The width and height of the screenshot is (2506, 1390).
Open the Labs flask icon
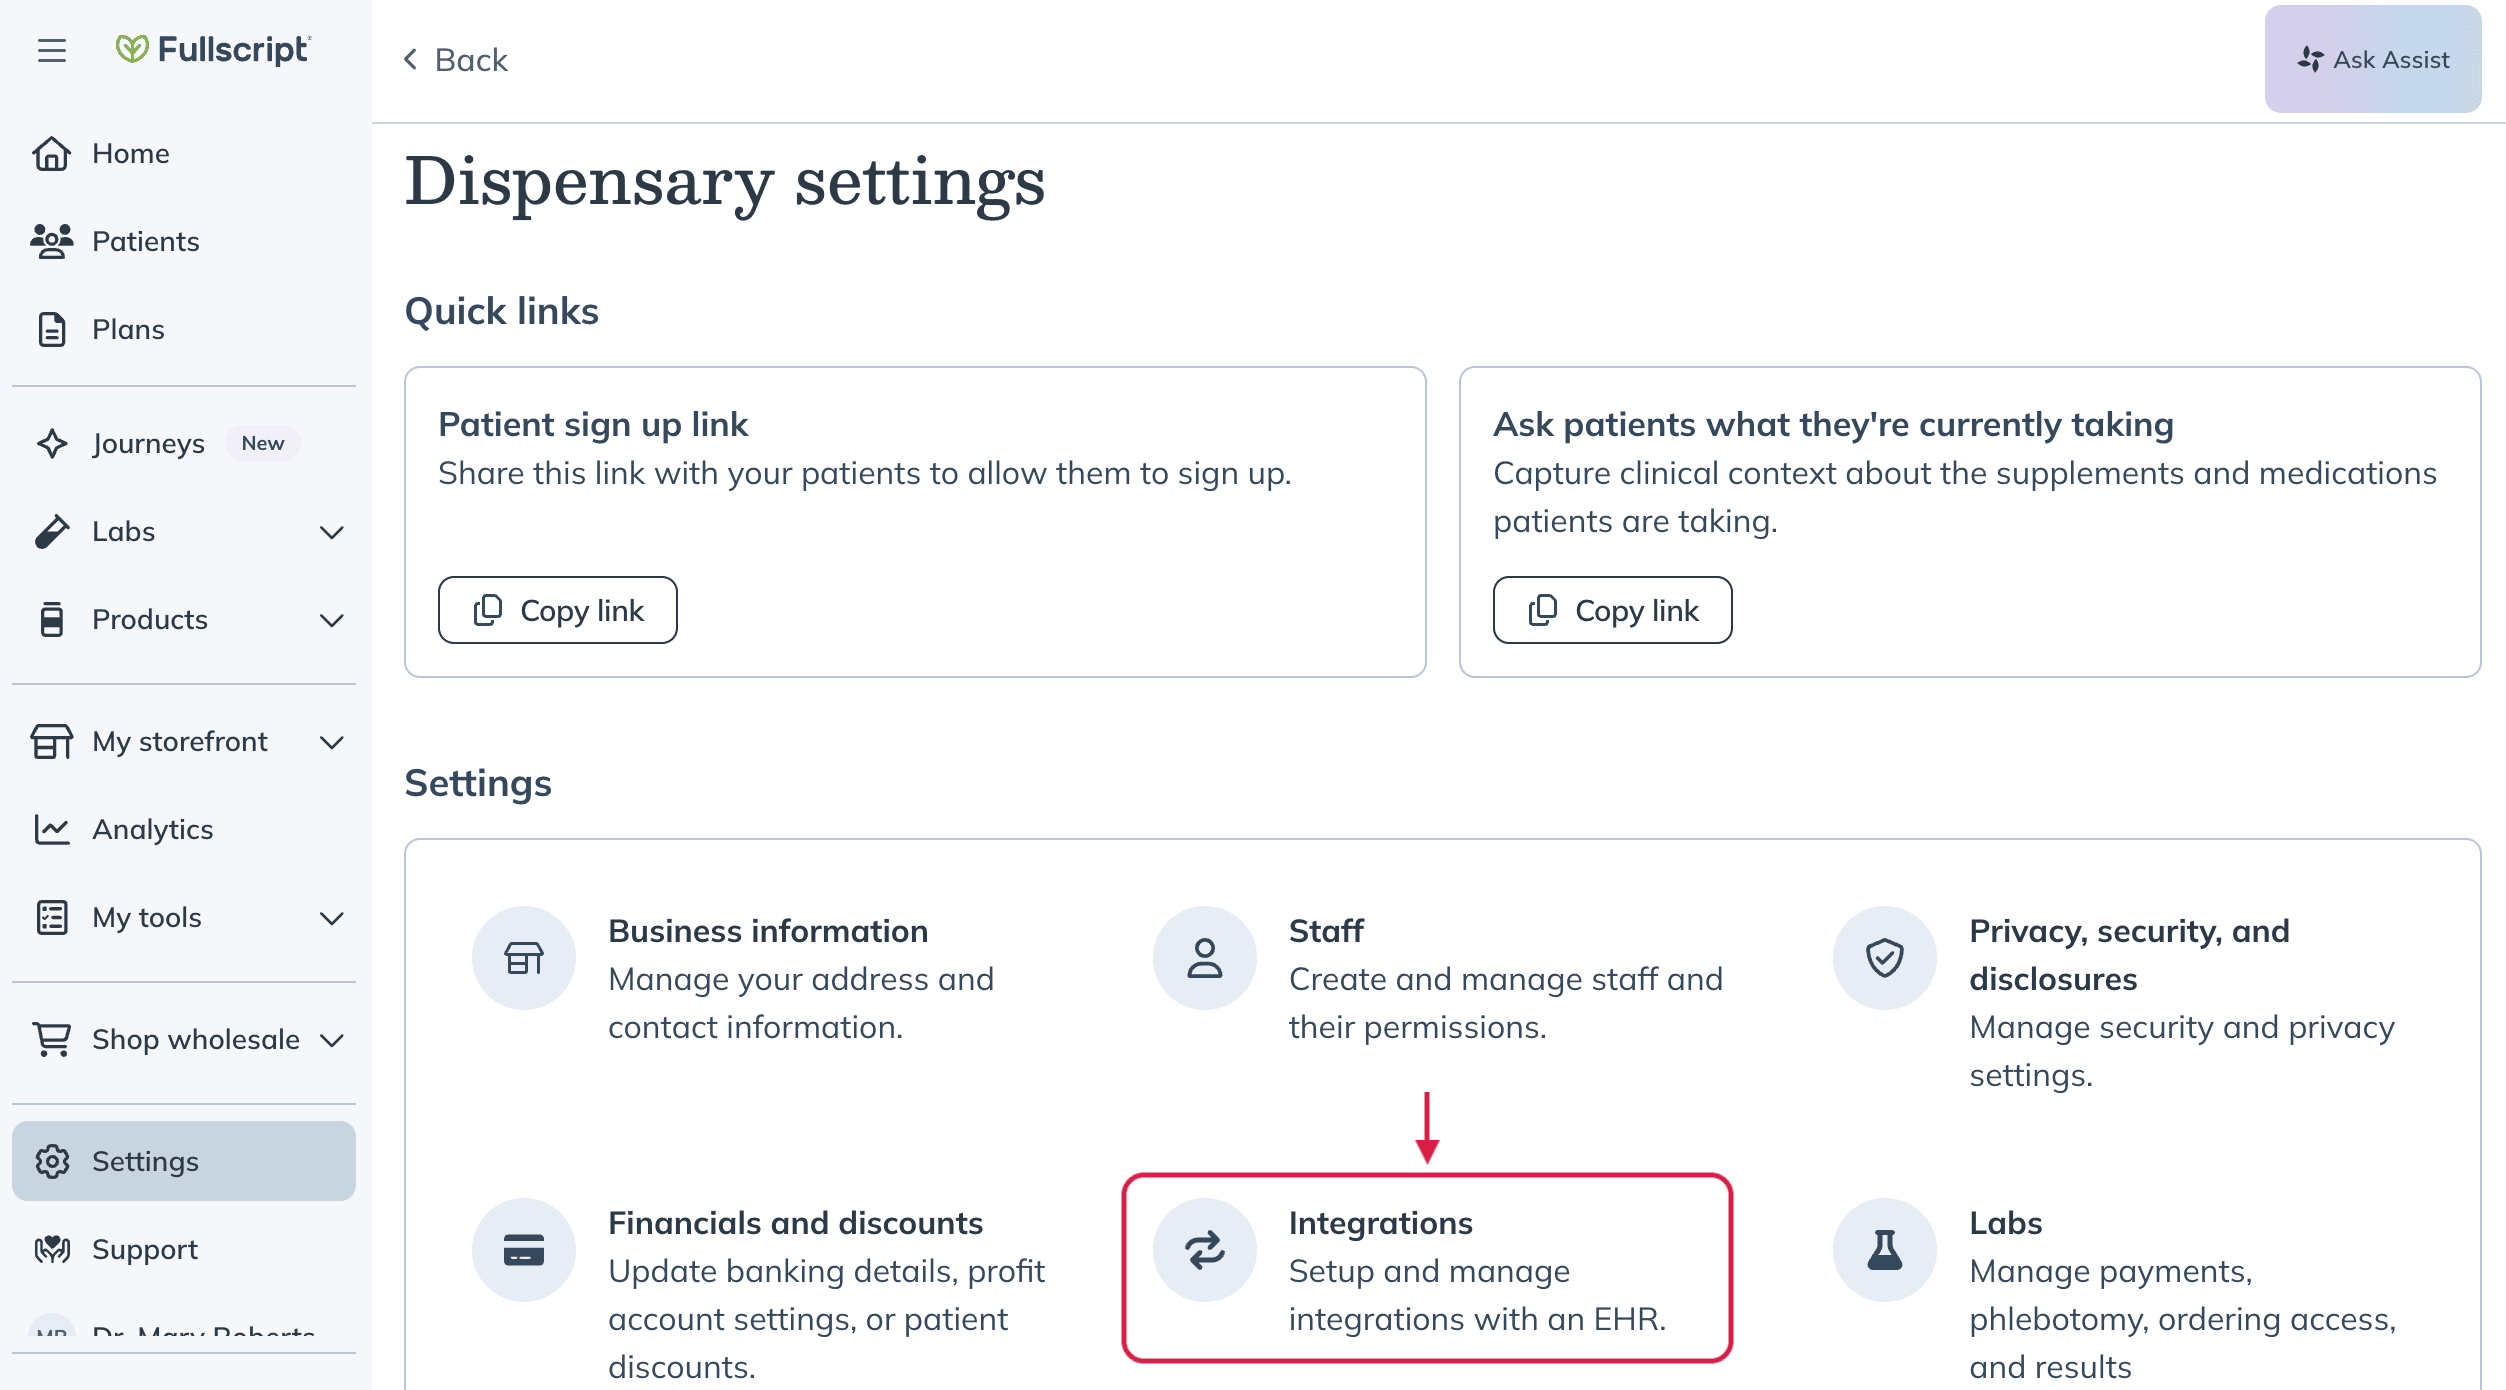coord(1885,1250)
